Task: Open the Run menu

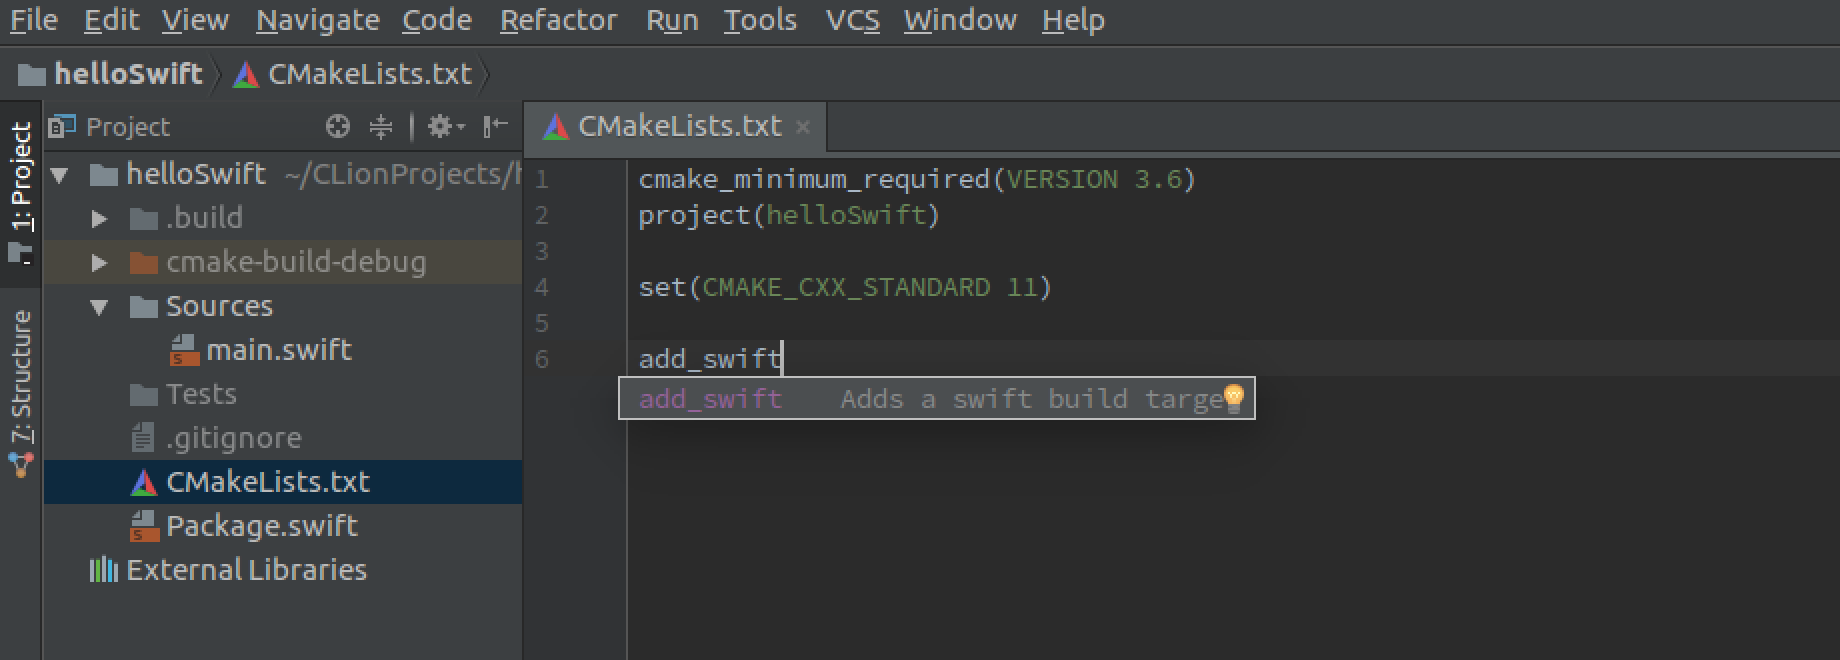Action: pos(672,20)
